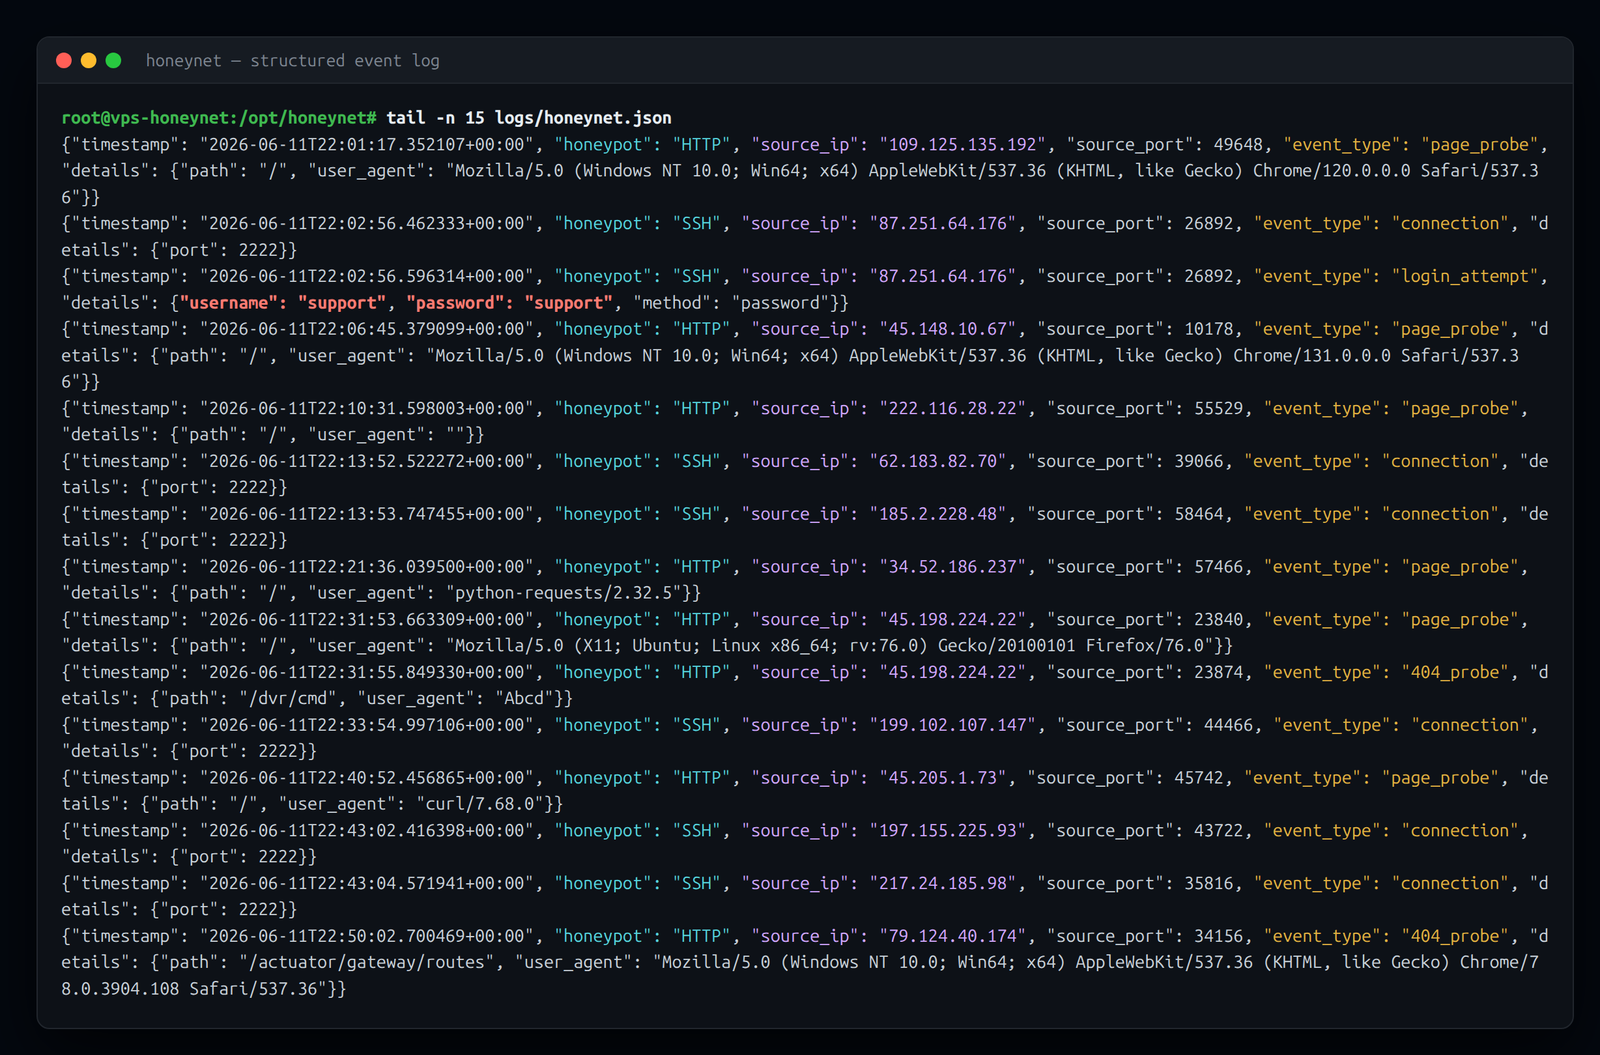1600x1055 pixels.
Task: Click source port 49648
Action: pyautogui.click(x=1238, y=145)
